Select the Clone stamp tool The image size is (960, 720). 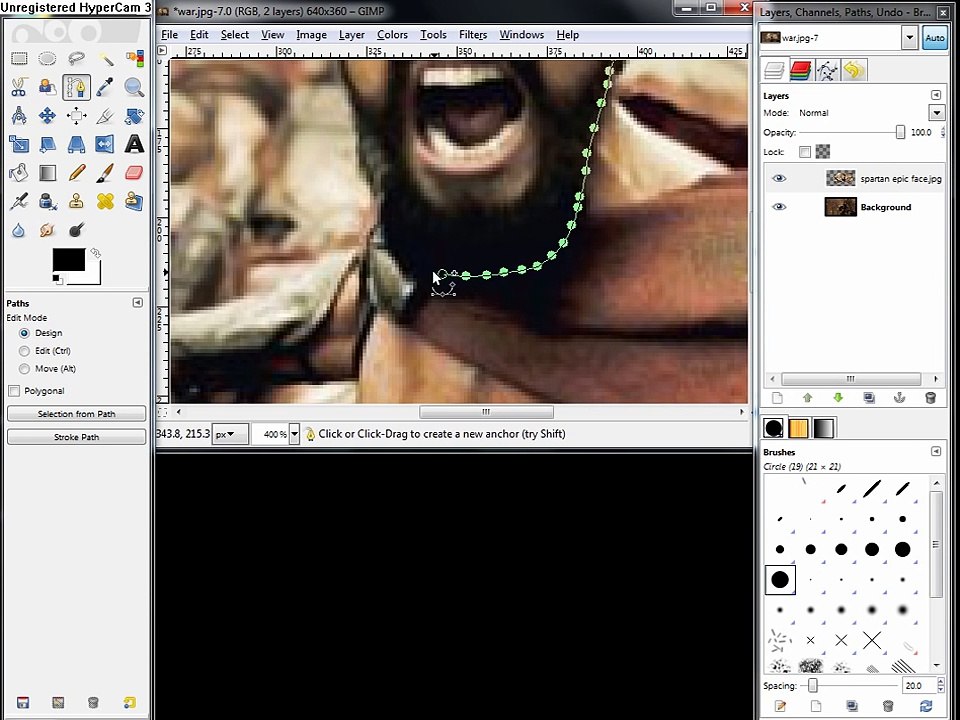tap(76, 201)
